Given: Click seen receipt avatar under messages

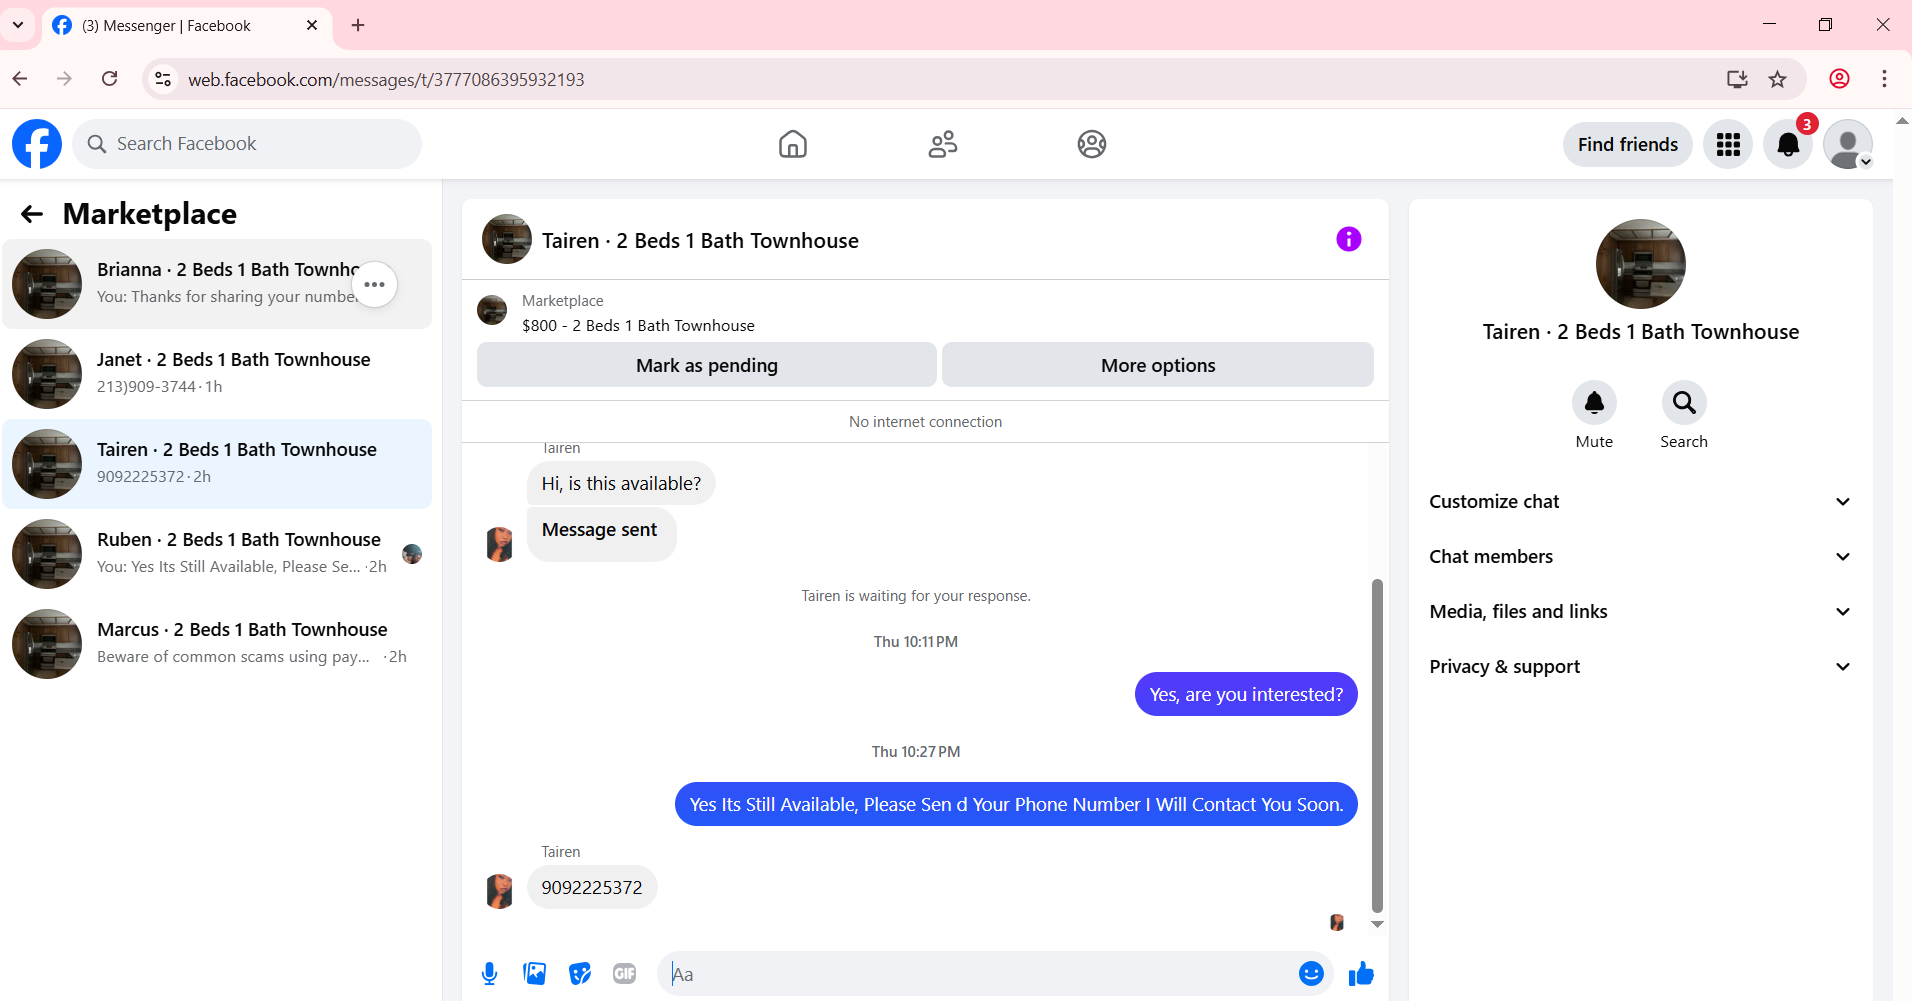Looking at the screenshot, I should 1337,922.
